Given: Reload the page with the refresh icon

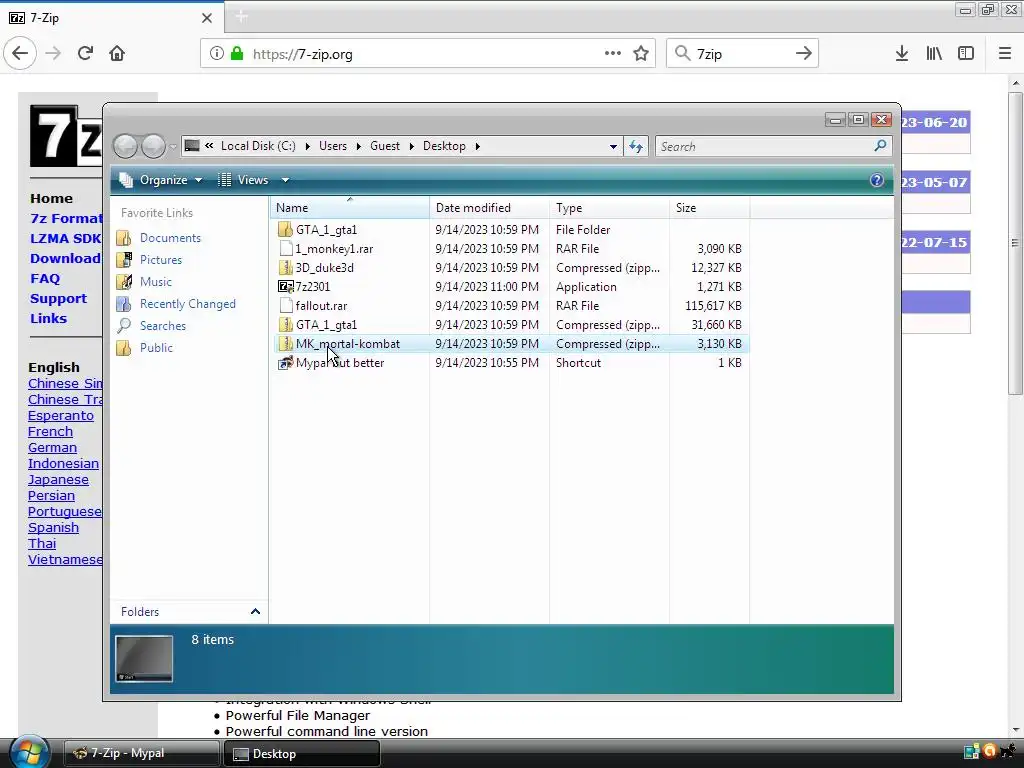Looking at the screenshot, I should (86, 53).
